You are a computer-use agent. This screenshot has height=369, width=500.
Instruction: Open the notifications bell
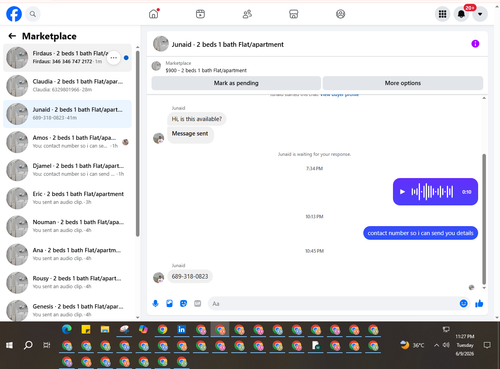pyautogui.click(x=461, y=14)
